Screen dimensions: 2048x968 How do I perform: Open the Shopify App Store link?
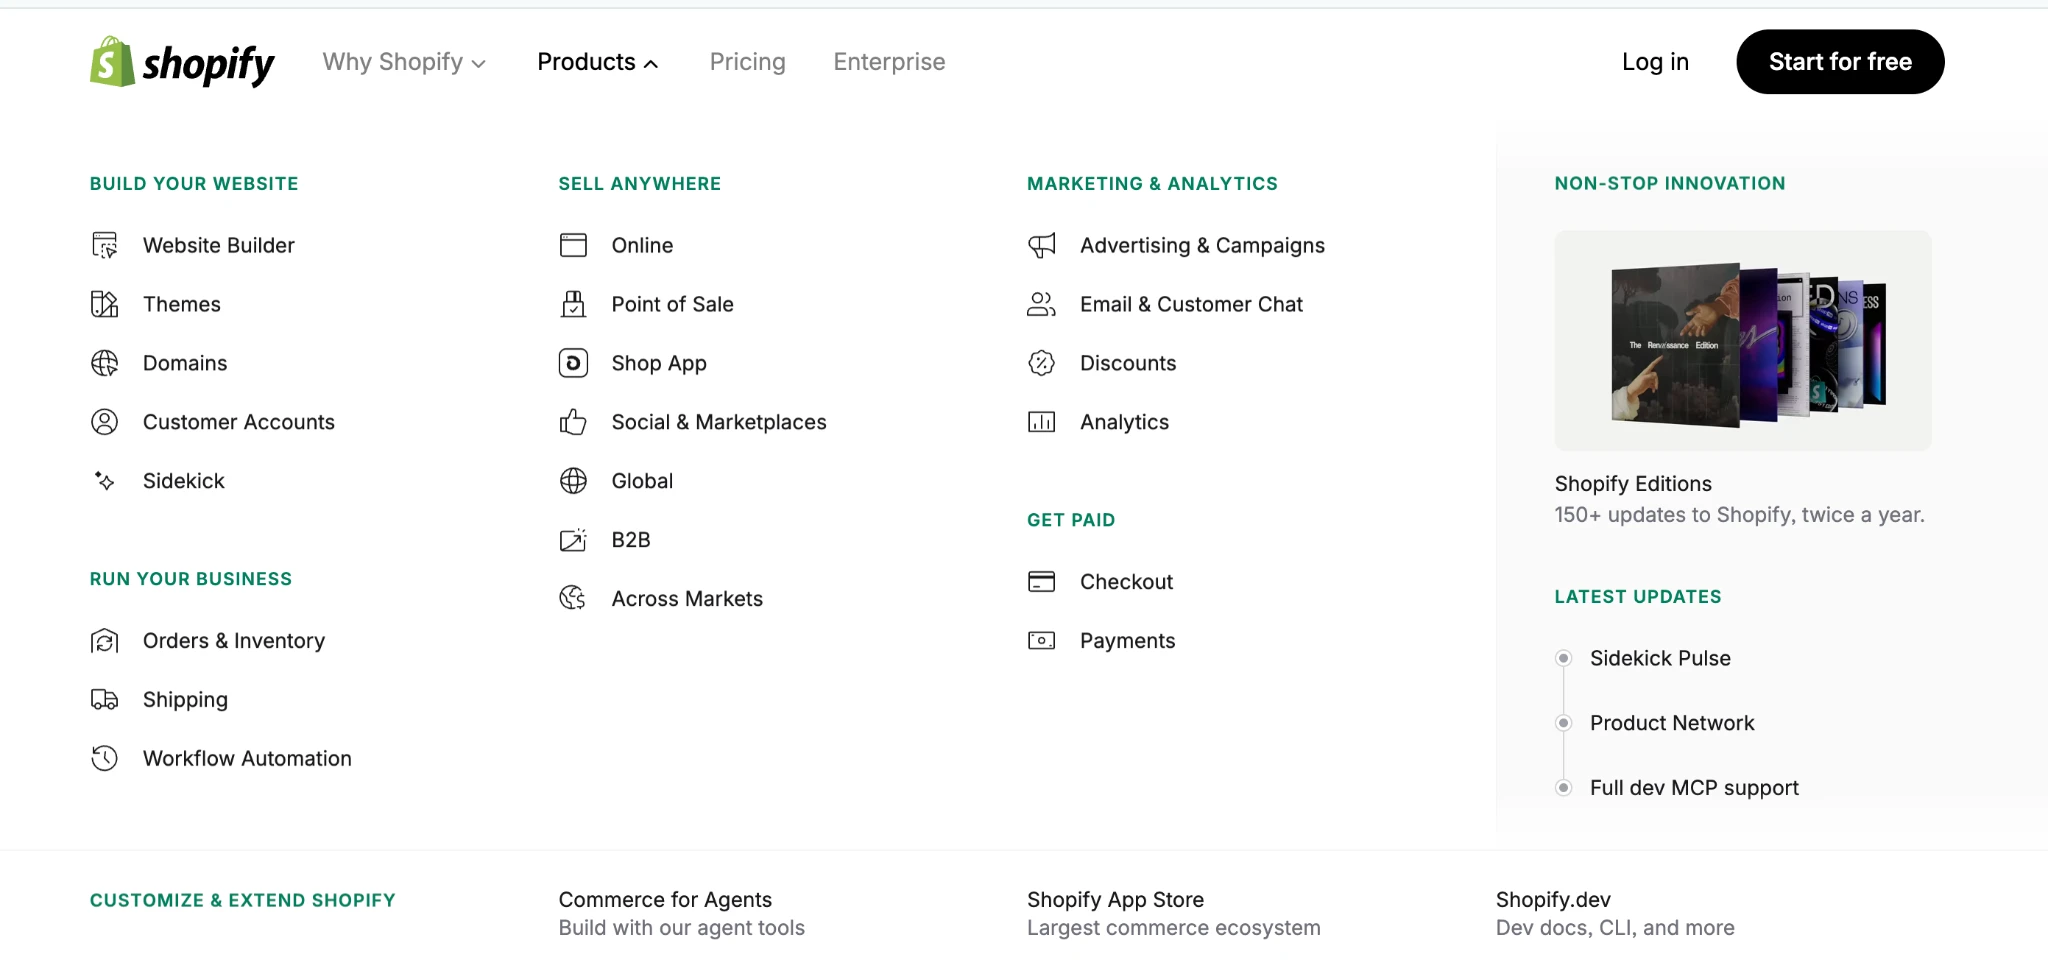1115,898
